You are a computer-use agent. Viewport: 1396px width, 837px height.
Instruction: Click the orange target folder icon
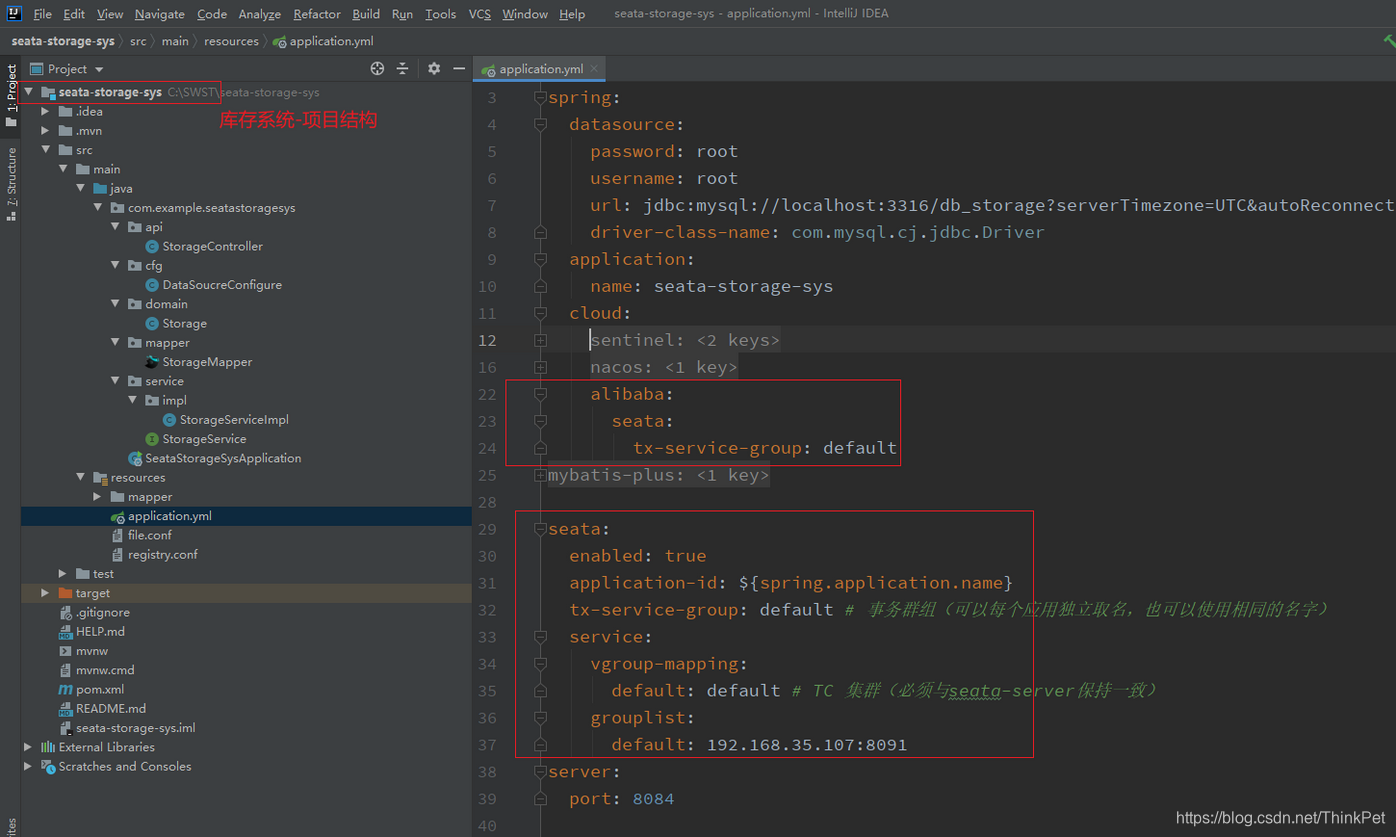tap(65, 593)
